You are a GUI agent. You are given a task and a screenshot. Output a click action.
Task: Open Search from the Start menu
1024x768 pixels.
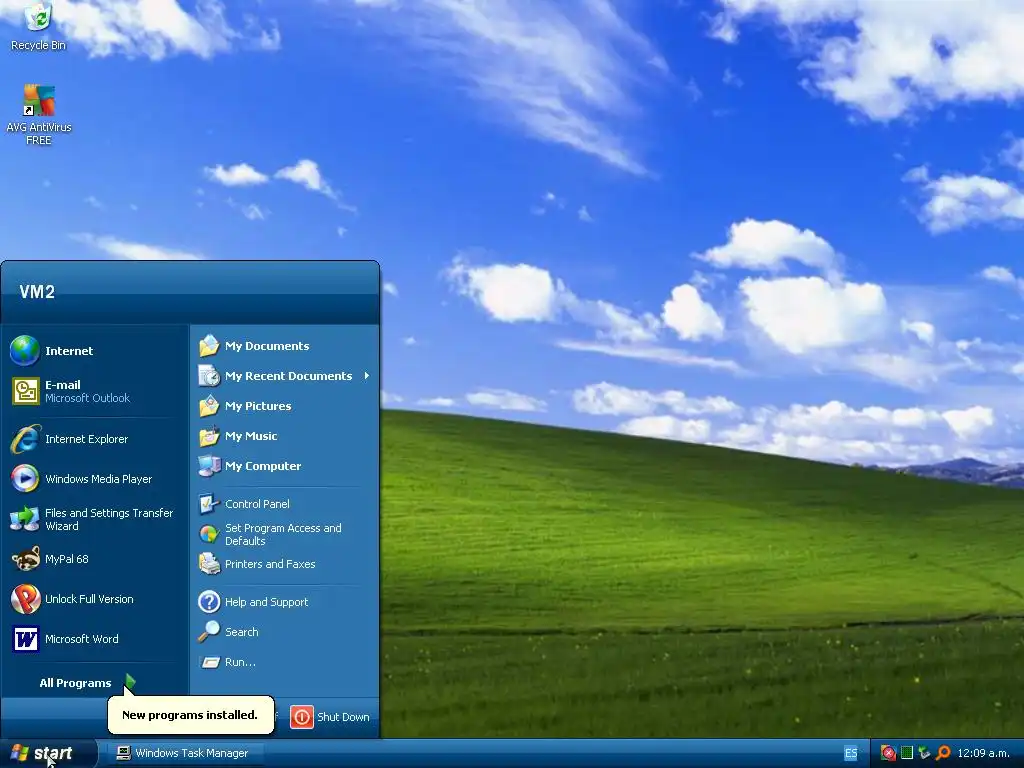[284, 632]
